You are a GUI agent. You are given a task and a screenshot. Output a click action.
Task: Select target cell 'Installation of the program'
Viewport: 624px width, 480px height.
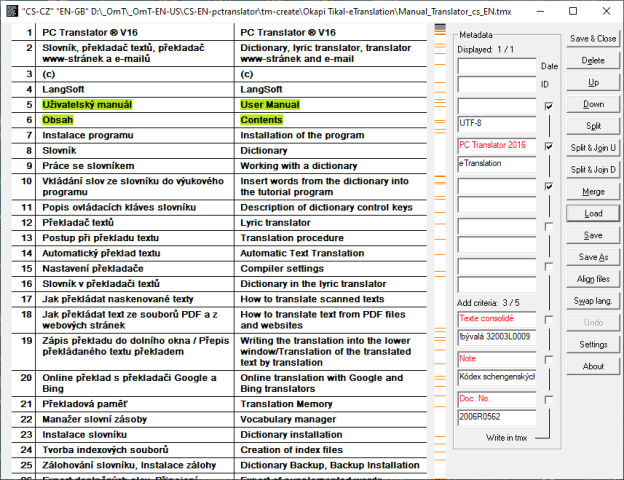[x=331, y=135]
